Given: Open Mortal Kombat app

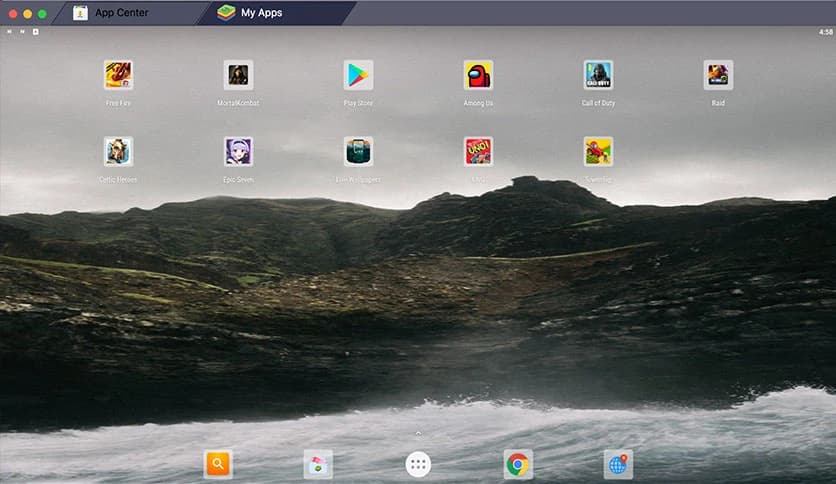Looking at the screenshot, I should point(238,75).
